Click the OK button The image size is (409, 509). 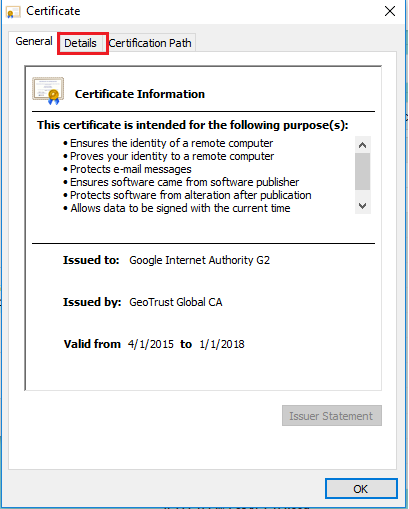[361, 489]
